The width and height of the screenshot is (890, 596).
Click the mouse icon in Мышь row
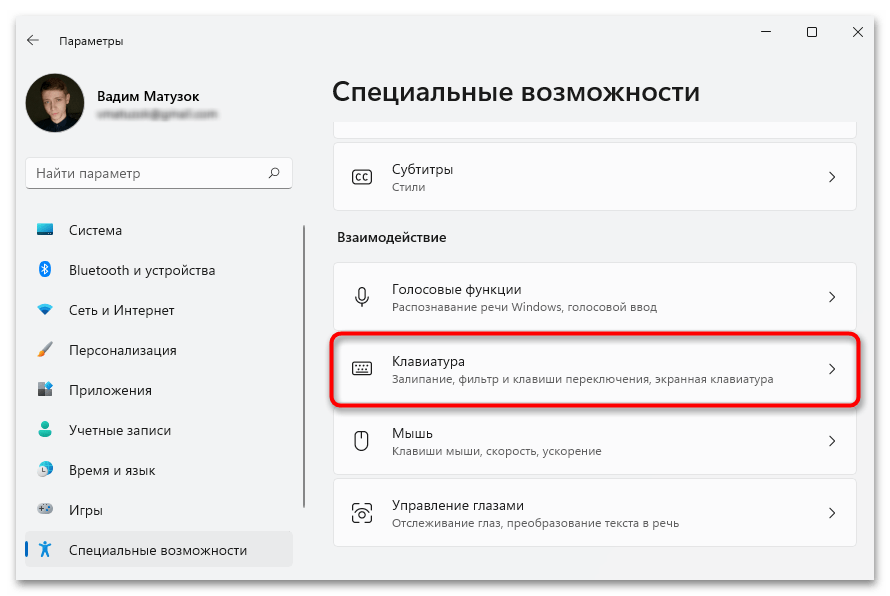click(x=361, y=441)
